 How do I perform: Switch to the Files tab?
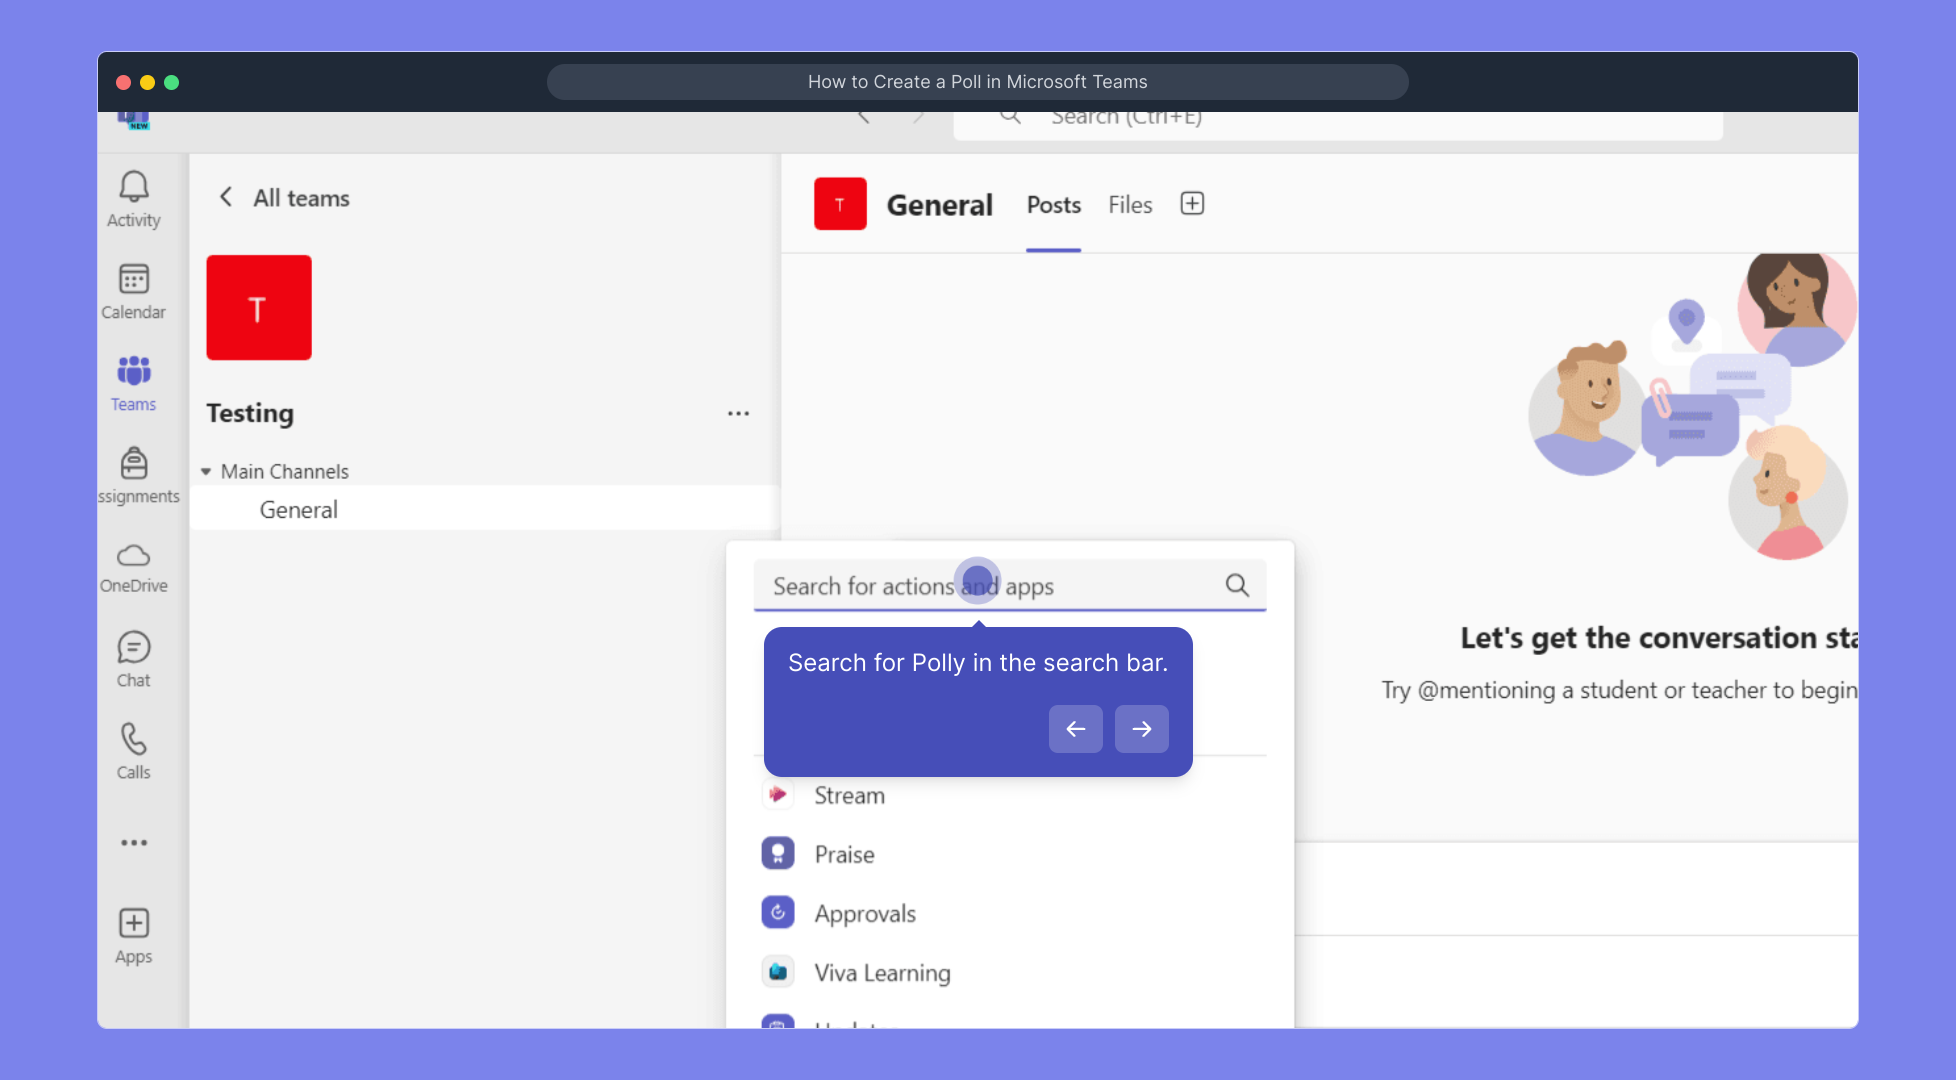point(1129,204)
